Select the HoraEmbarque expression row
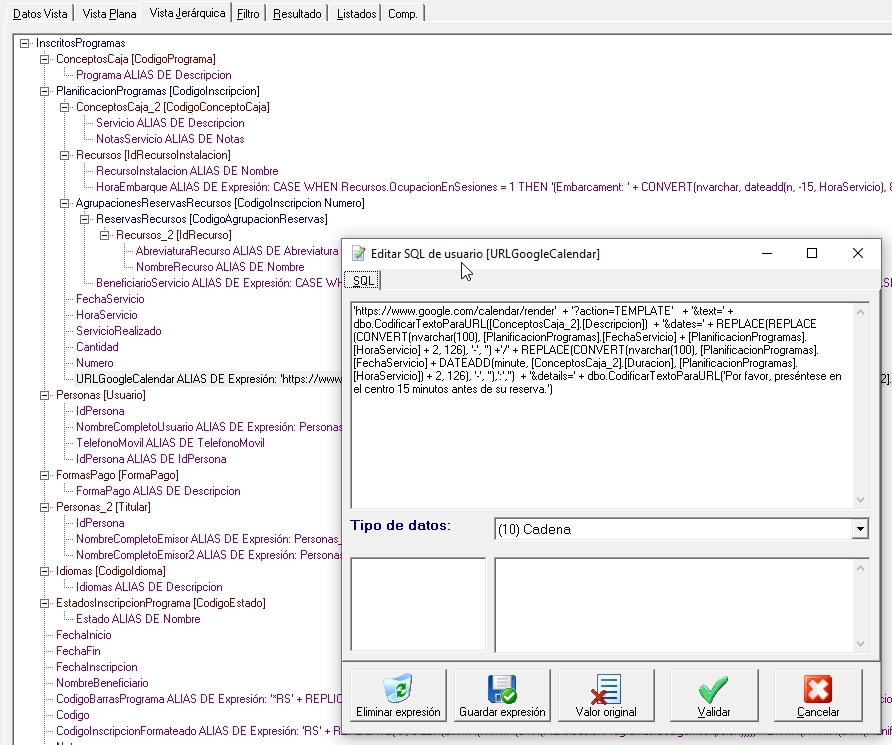 493,187
